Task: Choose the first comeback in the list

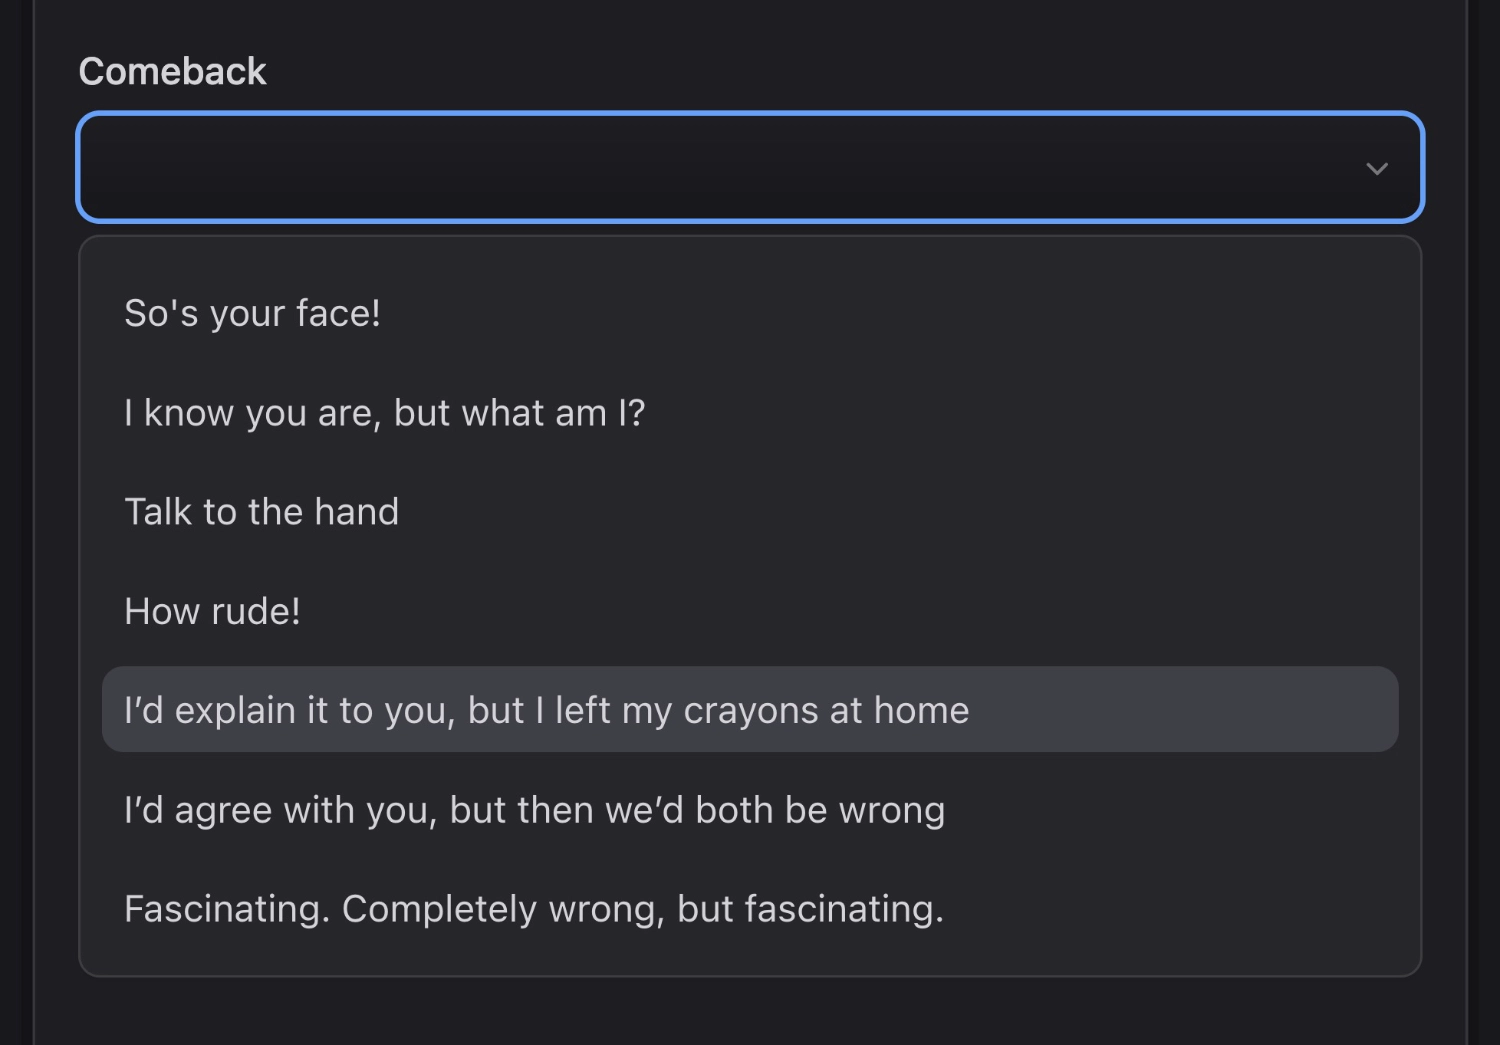Action: (x=253, y=312)
